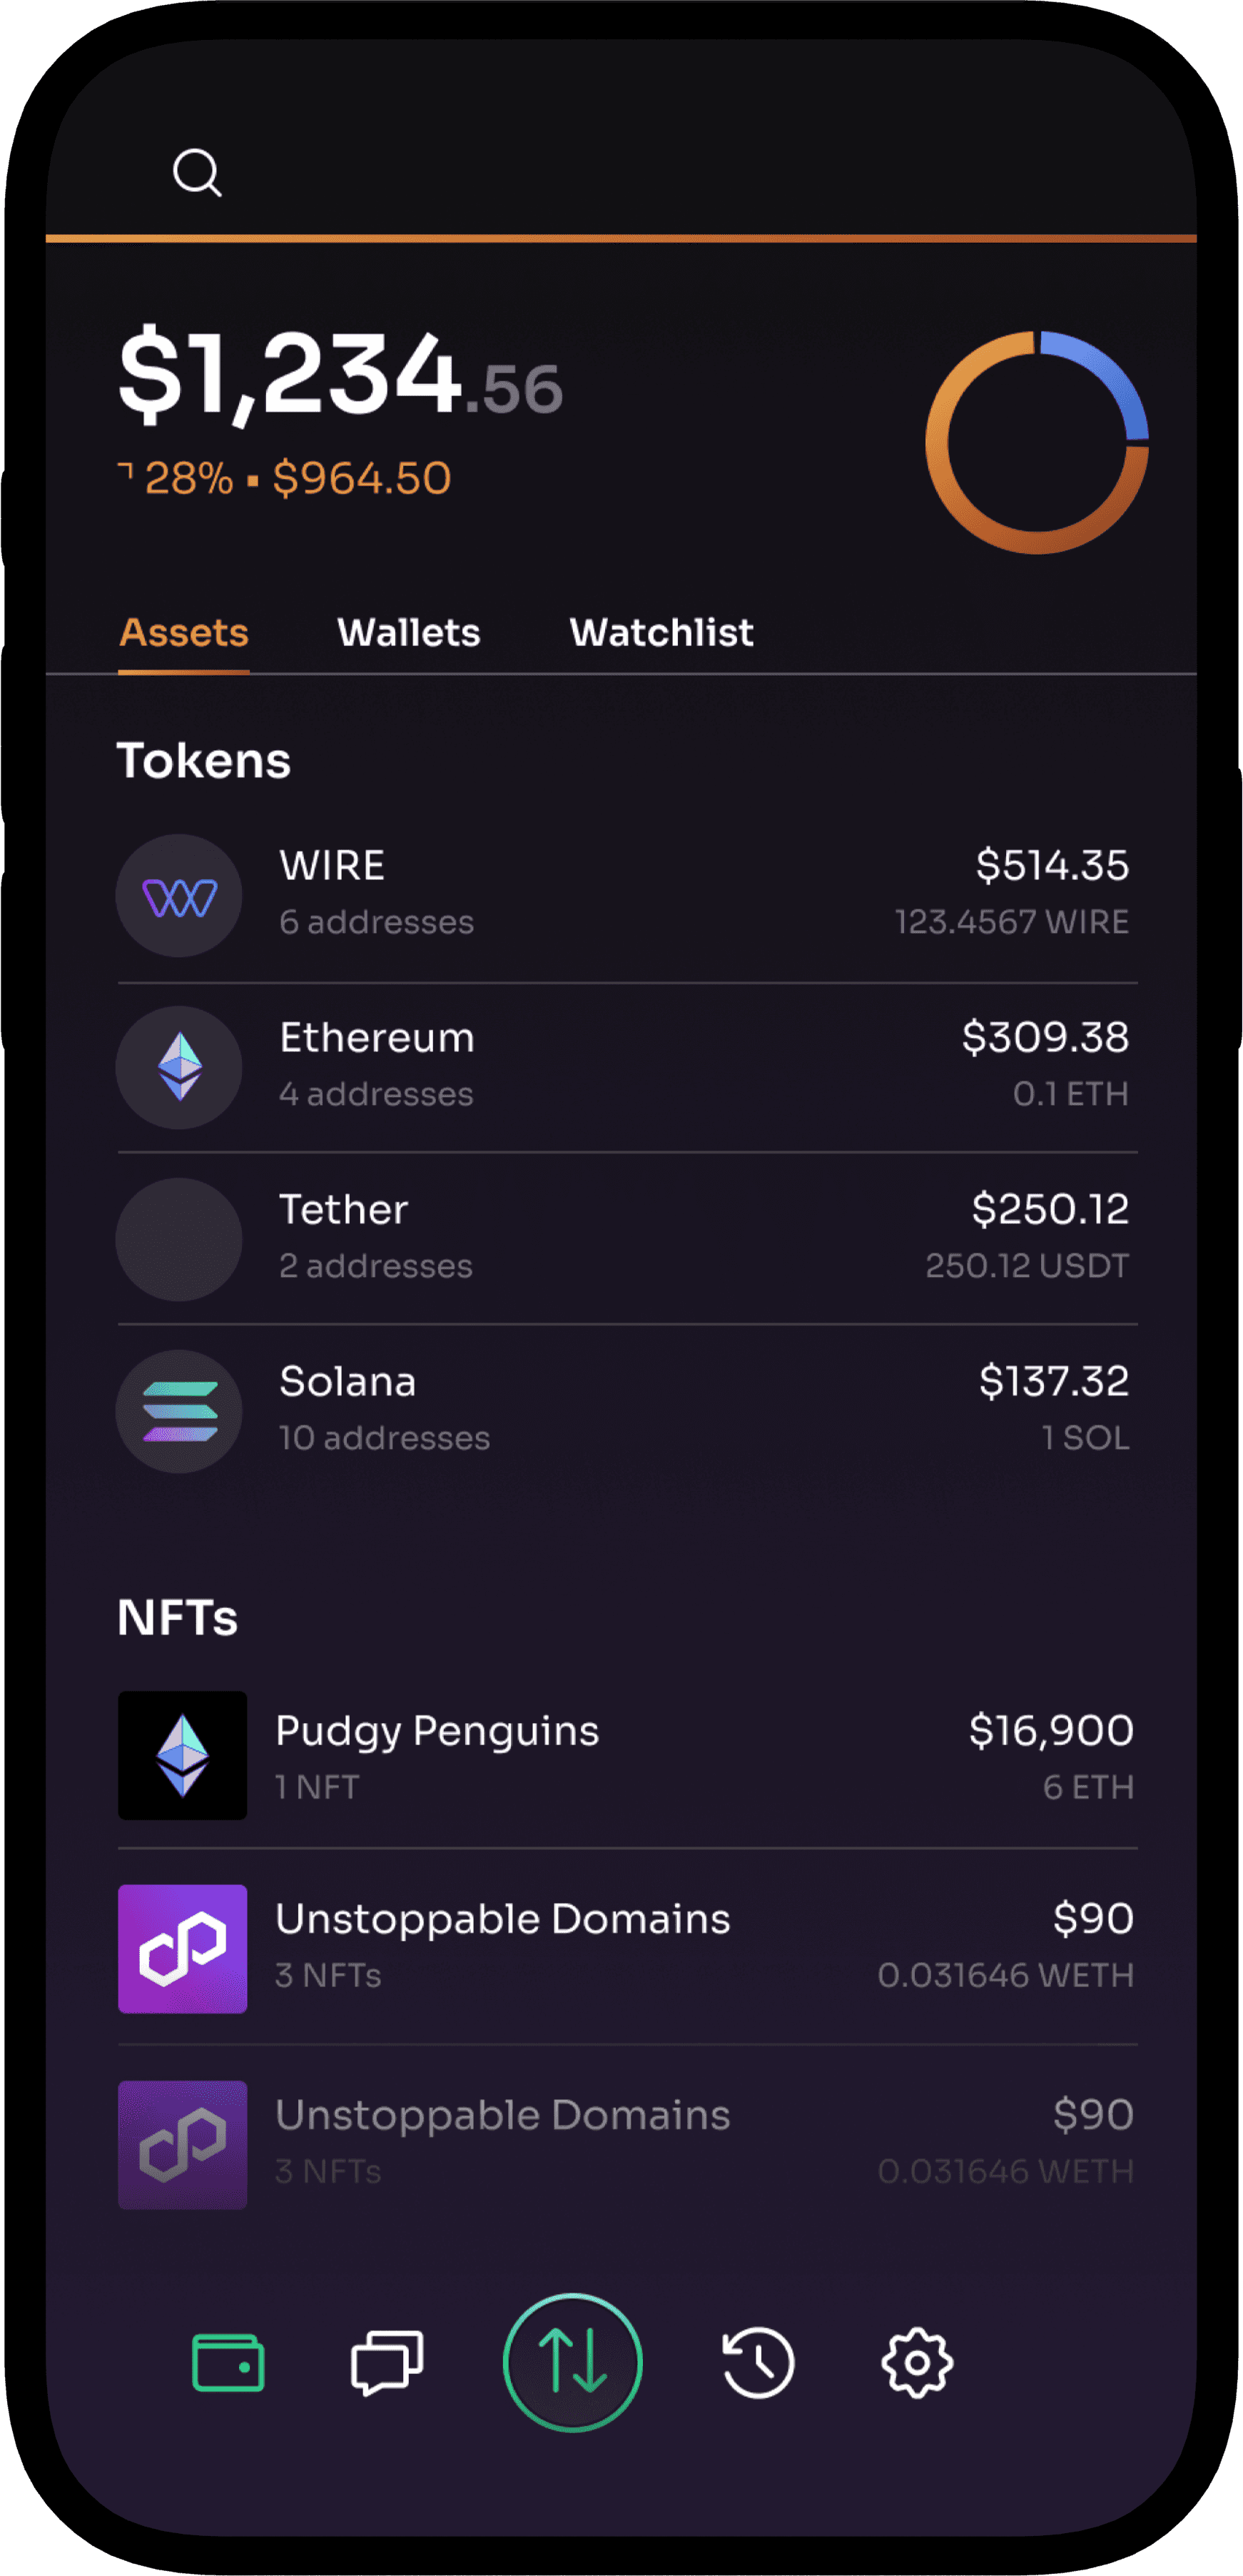The image size is (1243, 2576).
Task: Open first Unstoppable Domains purple thumbnail
Action: coord(182,1949)
